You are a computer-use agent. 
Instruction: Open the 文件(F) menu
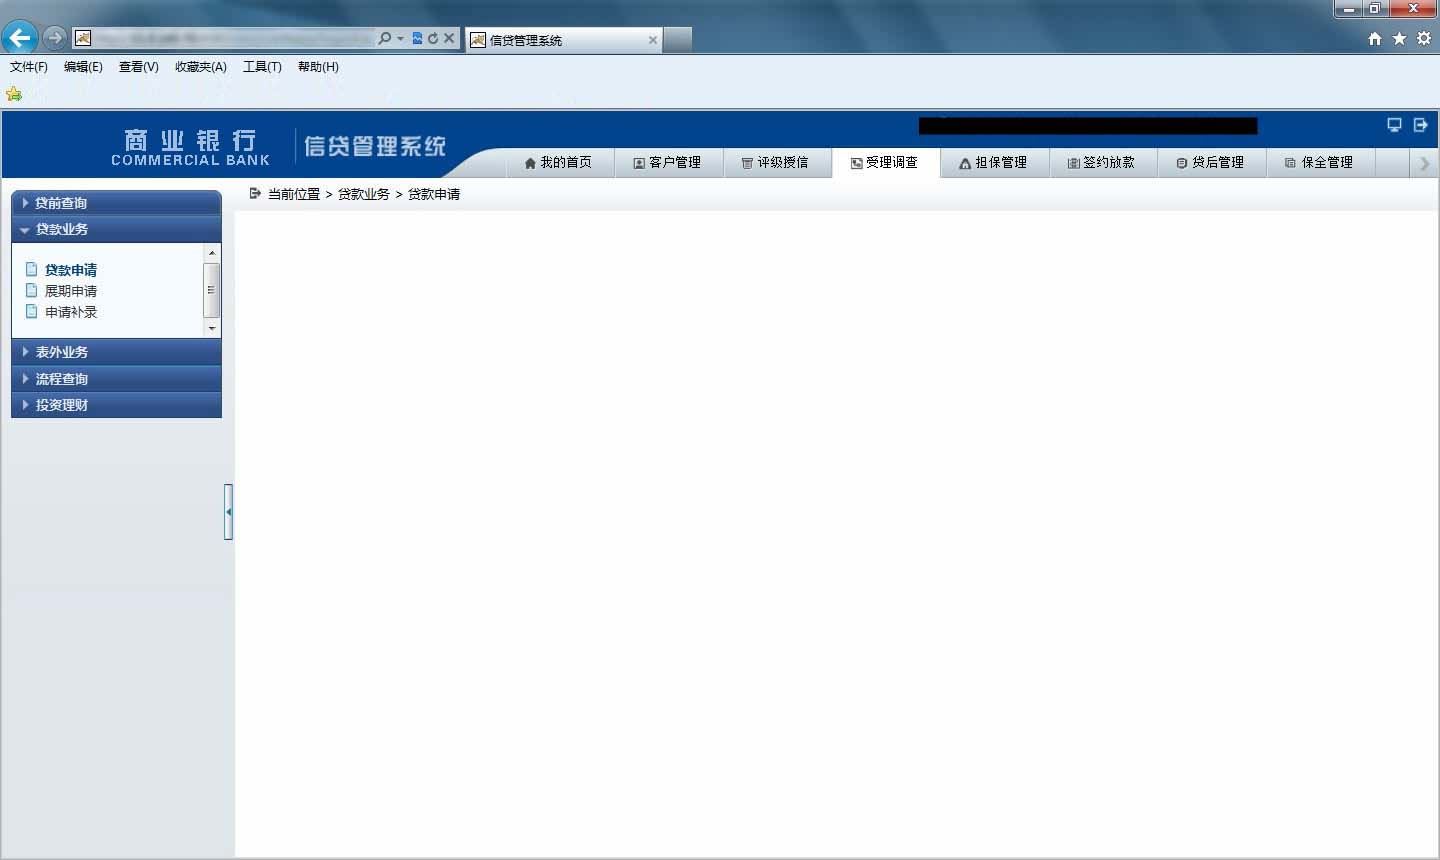[x=29, y=67]
